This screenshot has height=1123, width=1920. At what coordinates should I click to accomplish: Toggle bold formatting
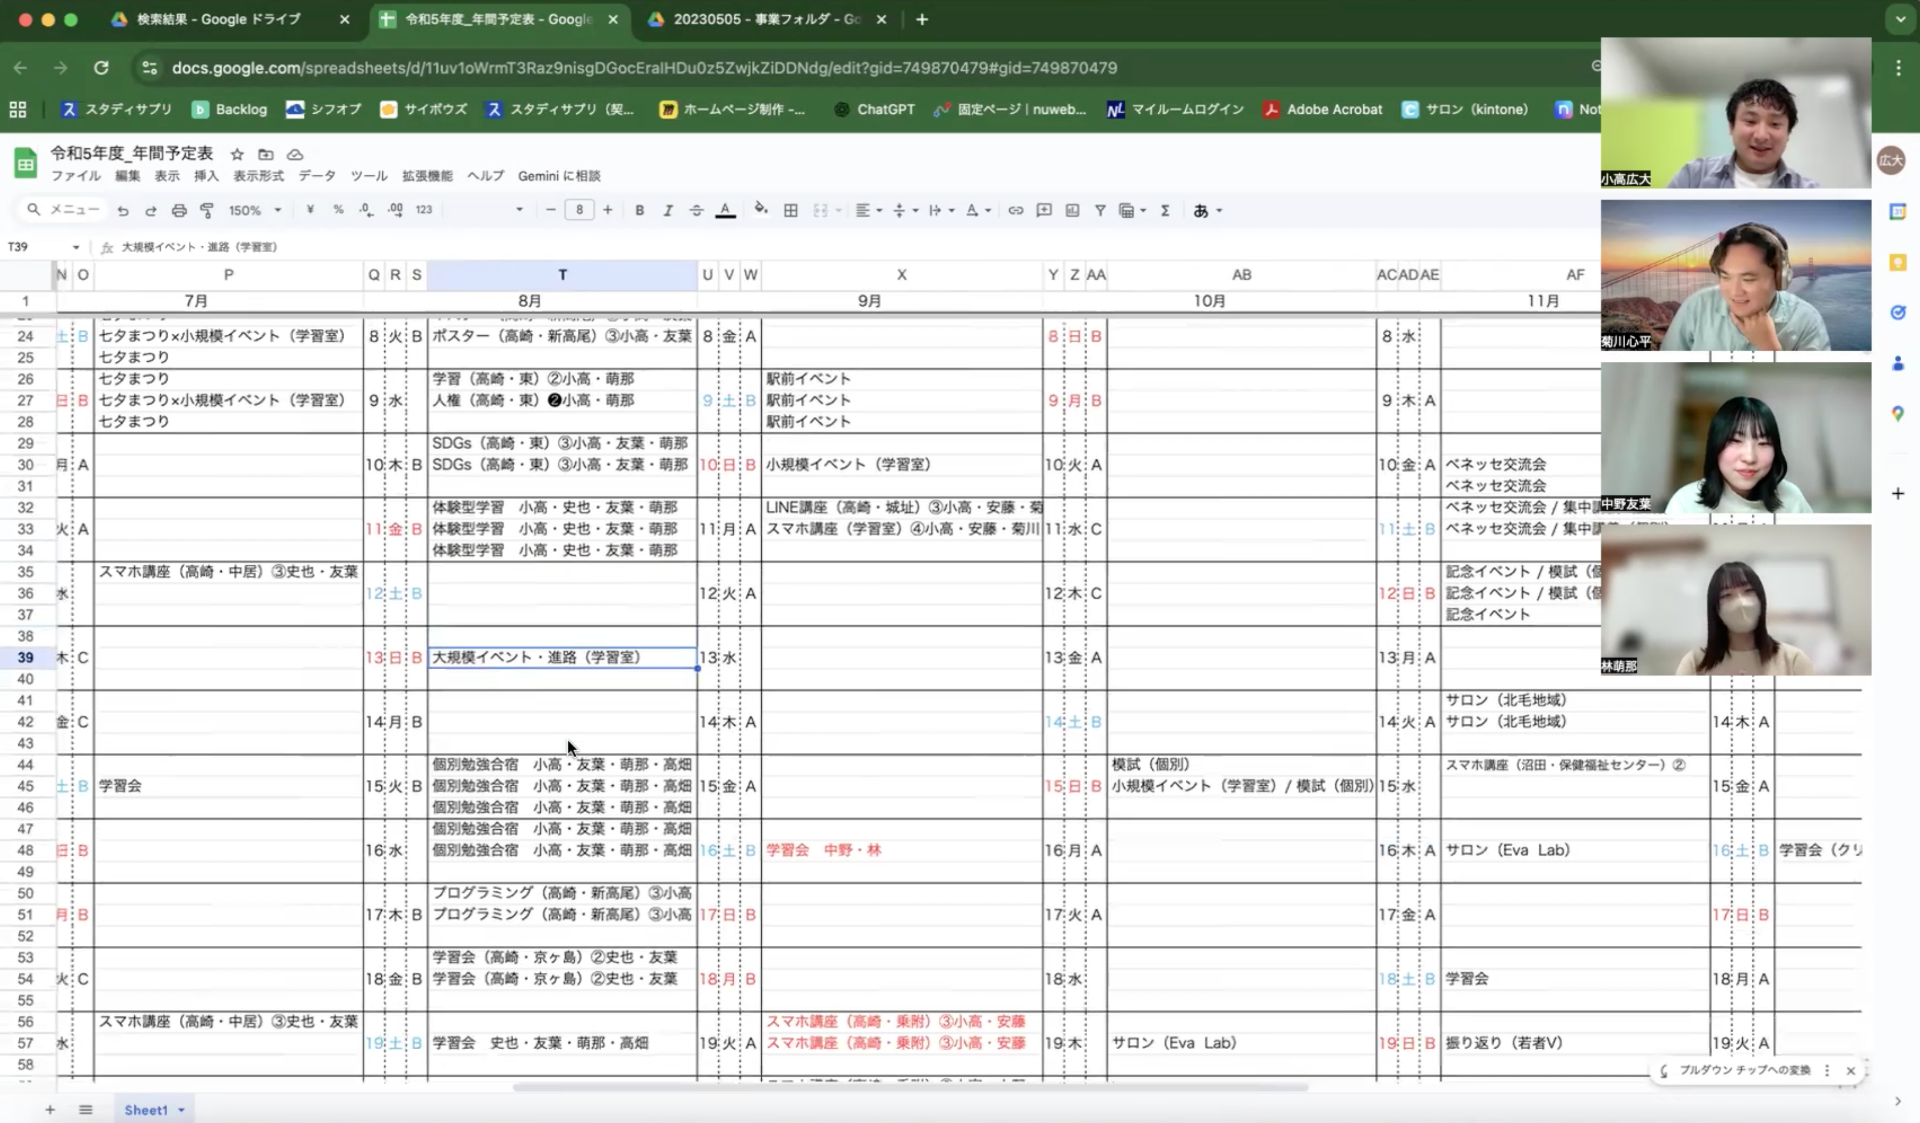pyautogui.click(x=639, y=210)
